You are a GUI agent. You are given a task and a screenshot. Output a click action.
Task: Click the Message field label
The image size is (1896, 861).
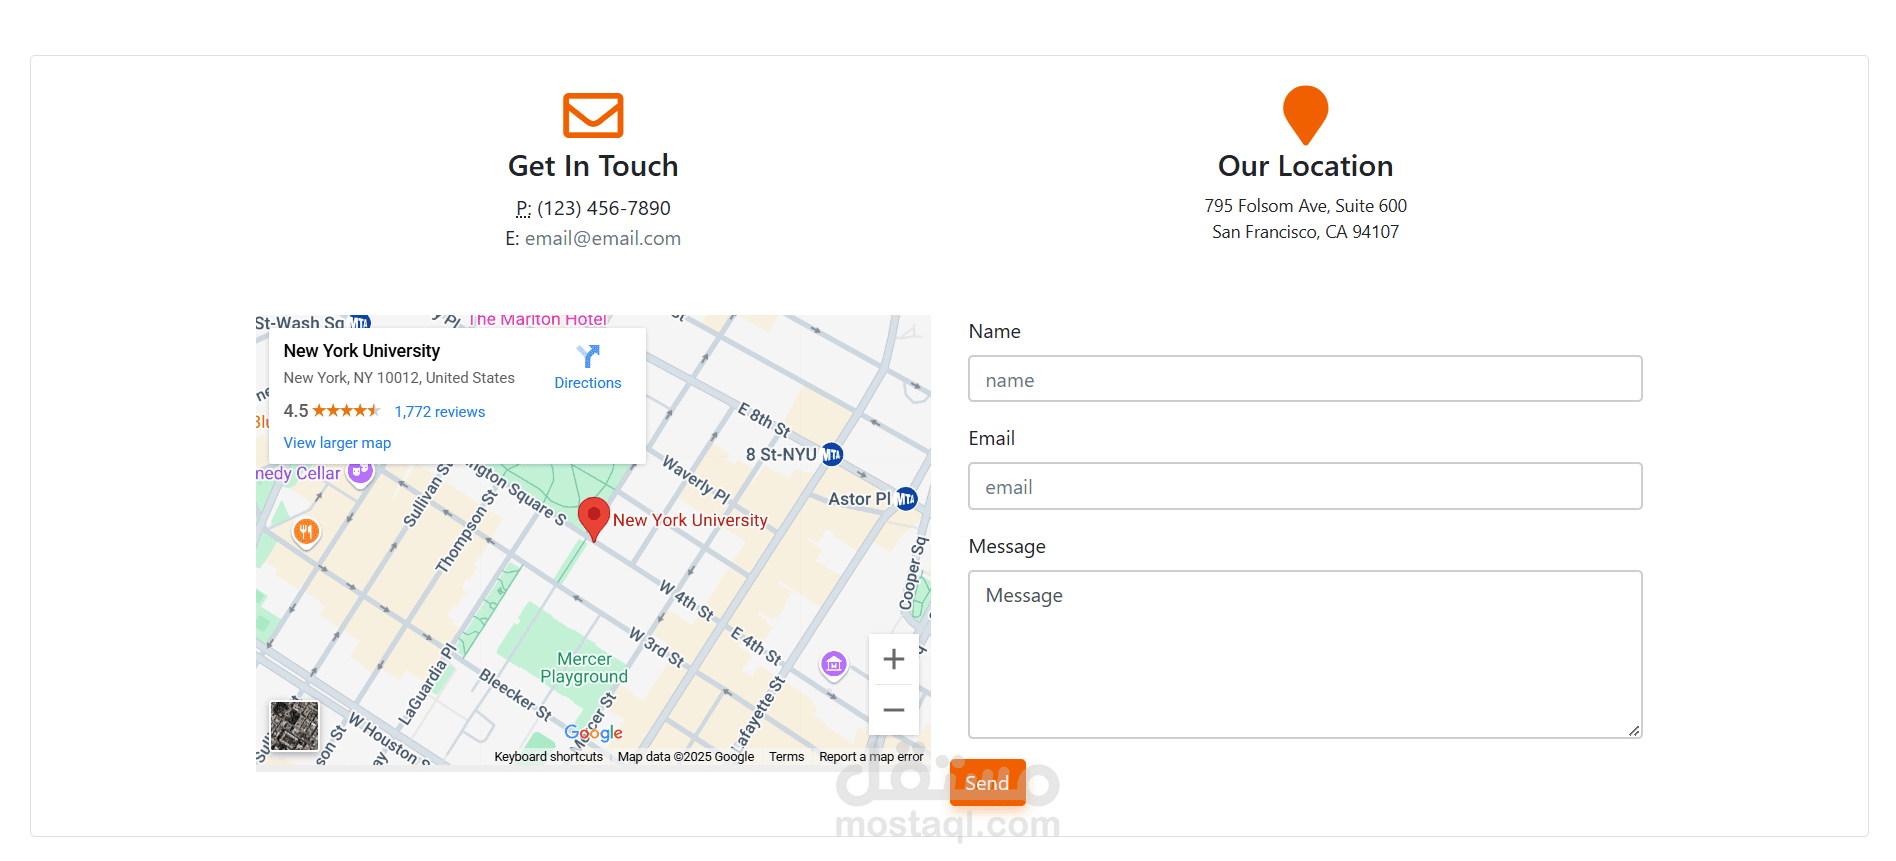coord(1007,547)
